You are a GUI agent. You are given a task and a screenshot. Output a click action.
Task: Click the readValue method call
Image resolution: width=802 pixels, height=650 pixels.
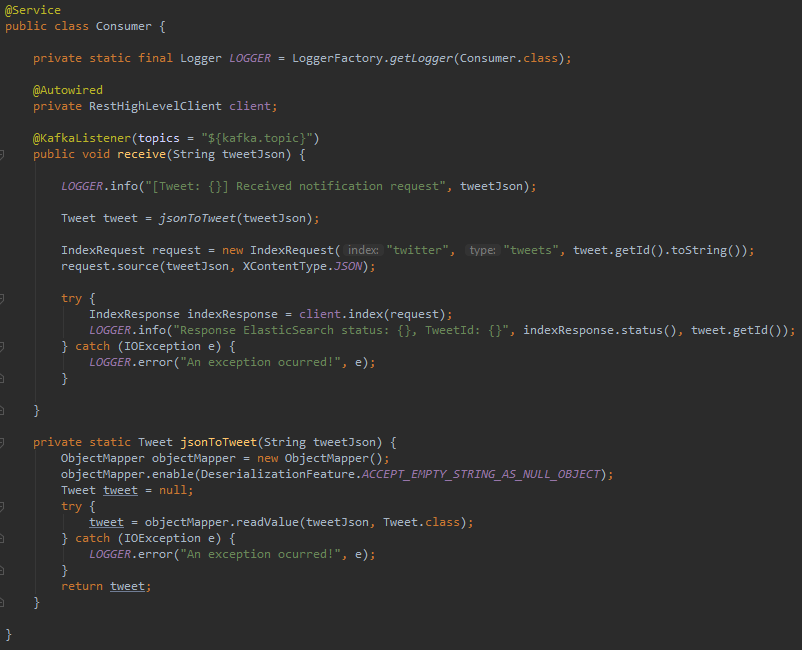point(267,522)
